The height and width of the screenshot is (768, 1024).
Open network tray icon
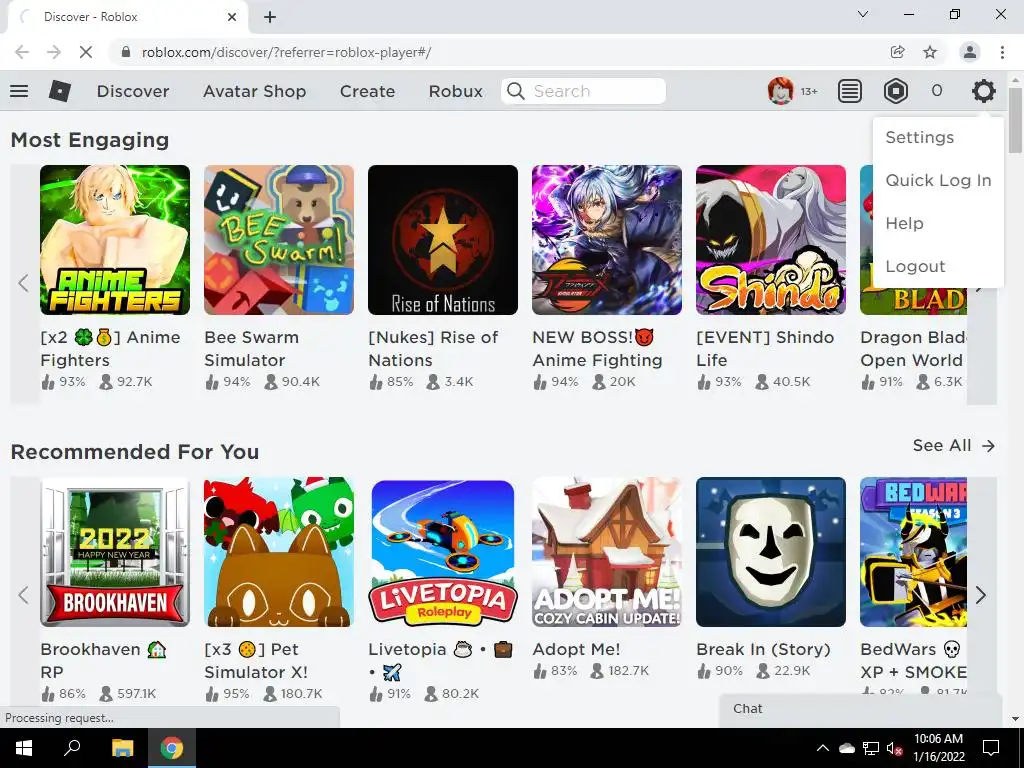click(x=871, y=748)
